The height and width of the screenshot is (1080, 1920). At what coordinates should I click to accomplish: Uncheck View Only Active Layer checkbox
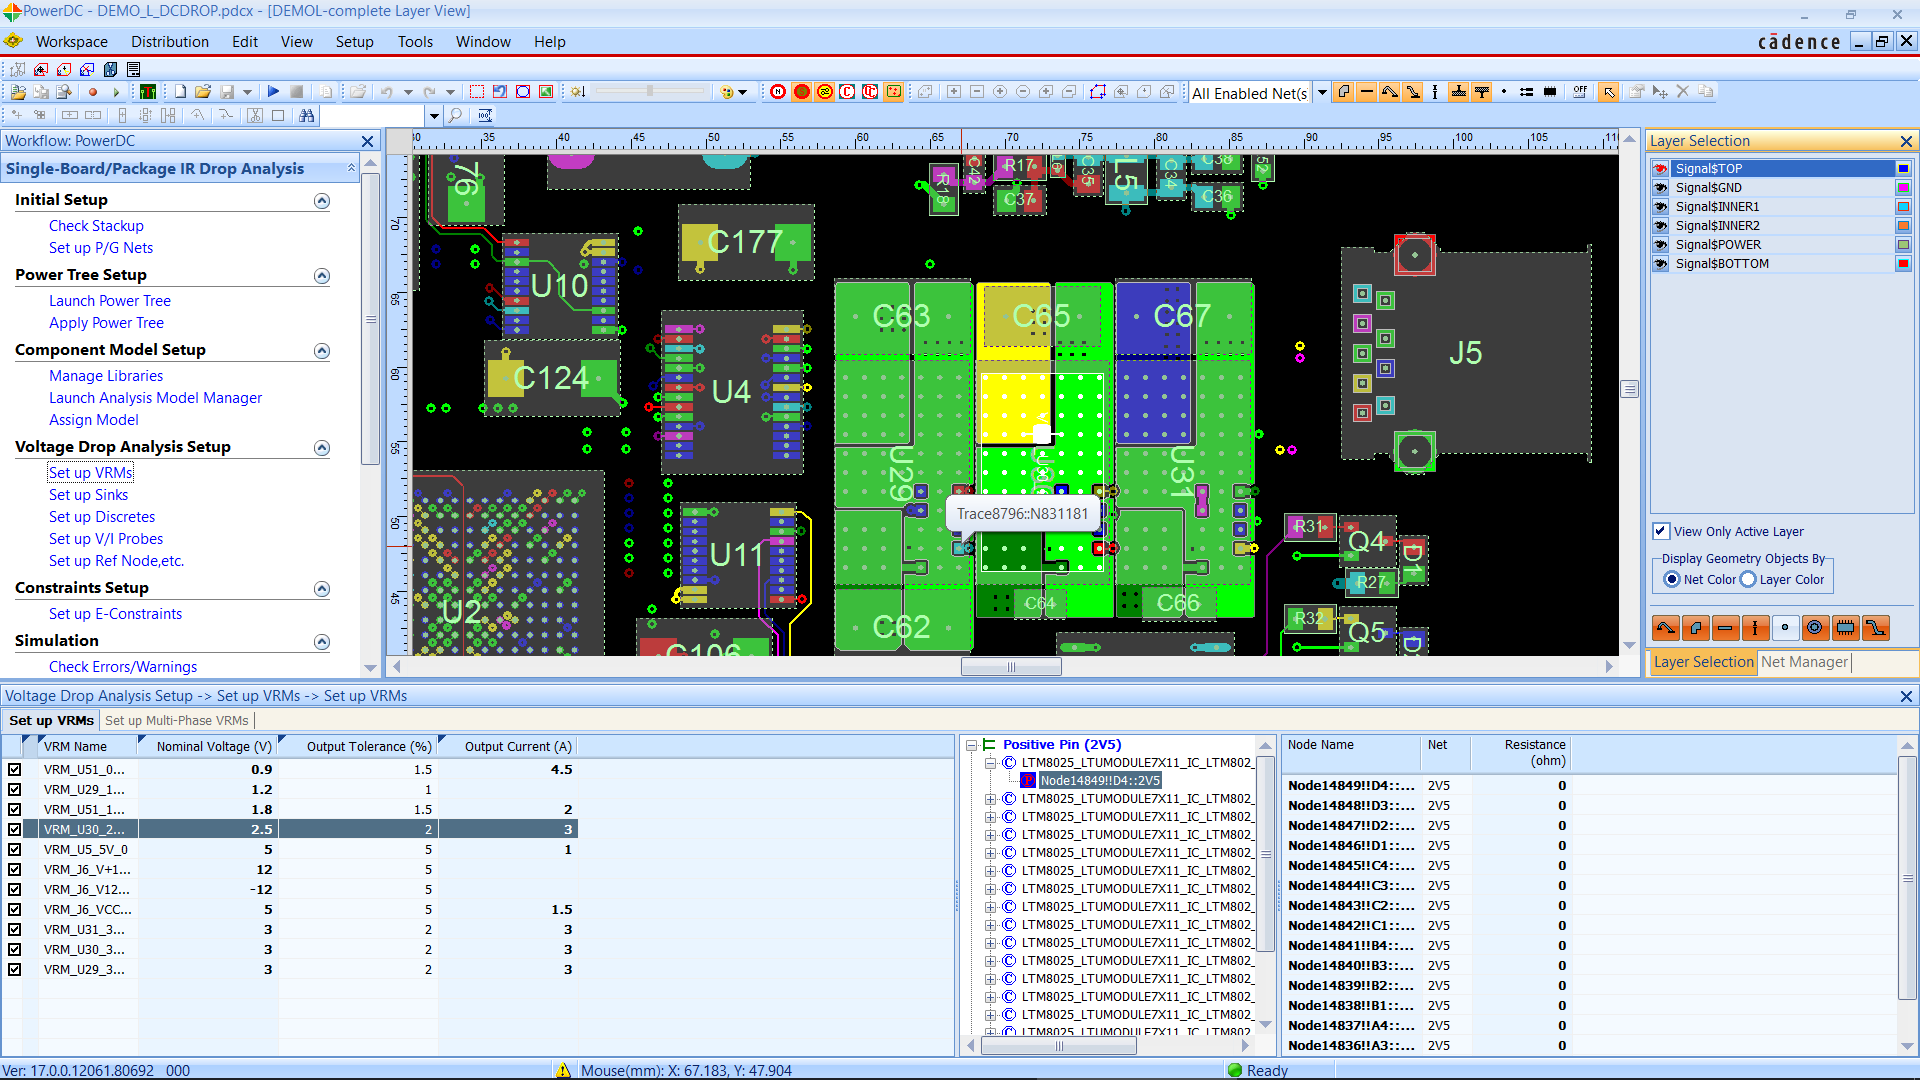click(1661, 531)
